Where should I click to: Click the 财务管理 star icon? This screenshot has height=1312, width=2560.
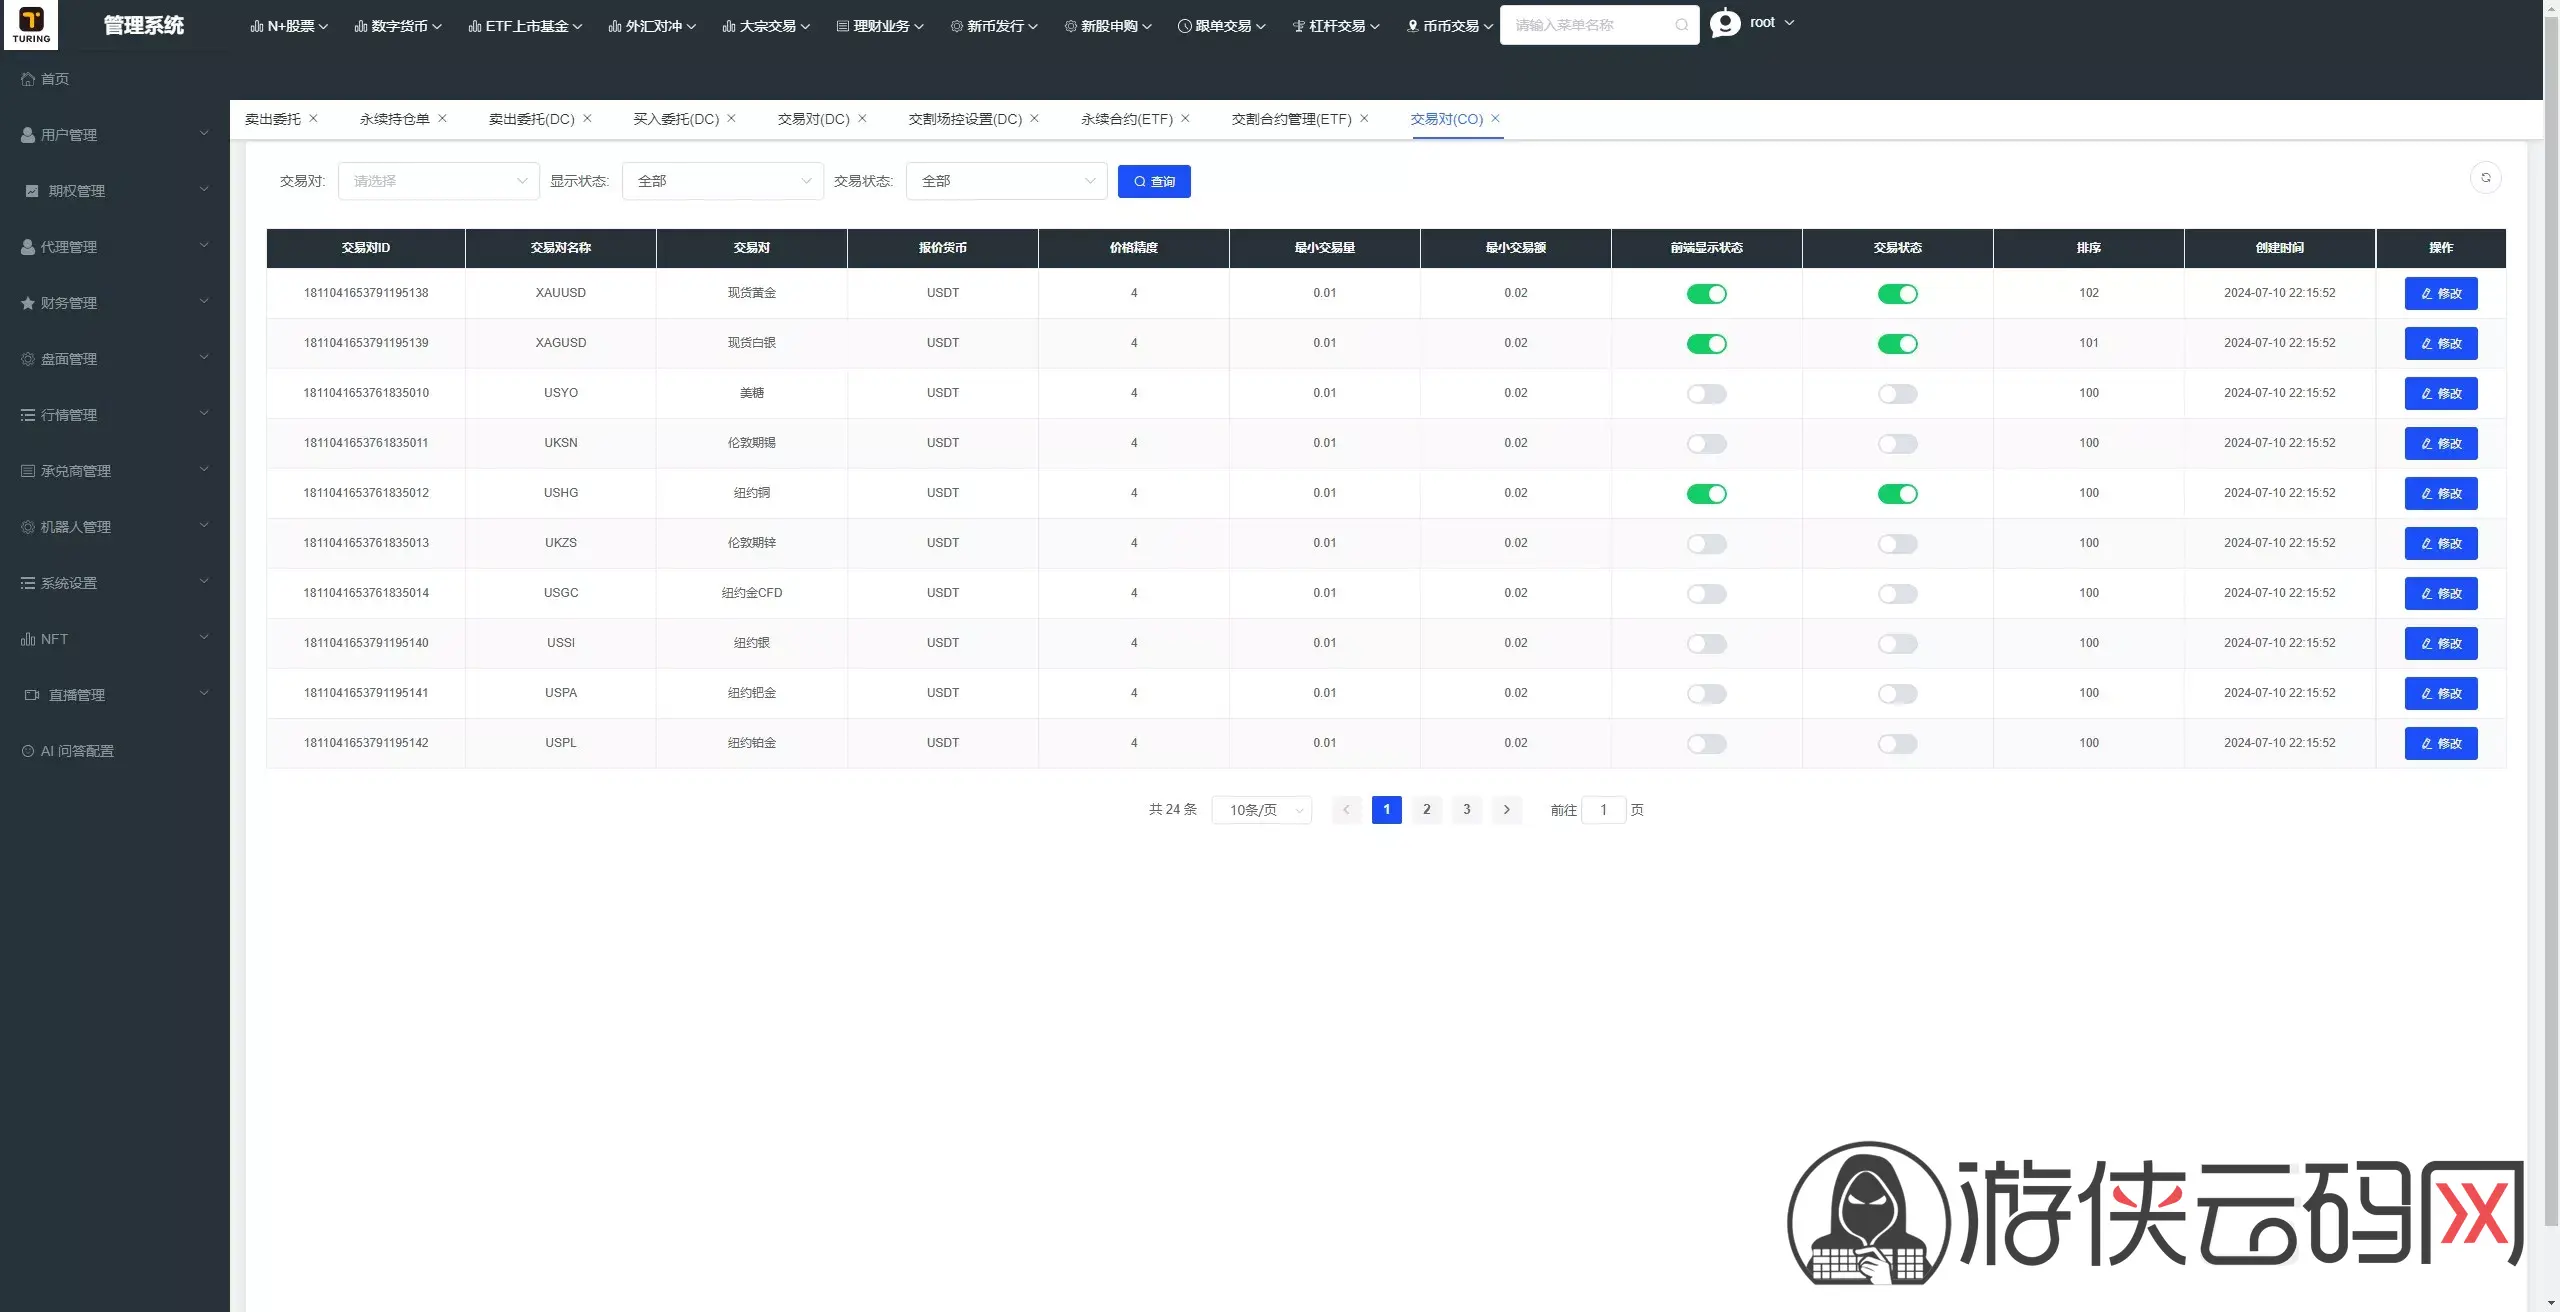[x=28, y=303]
